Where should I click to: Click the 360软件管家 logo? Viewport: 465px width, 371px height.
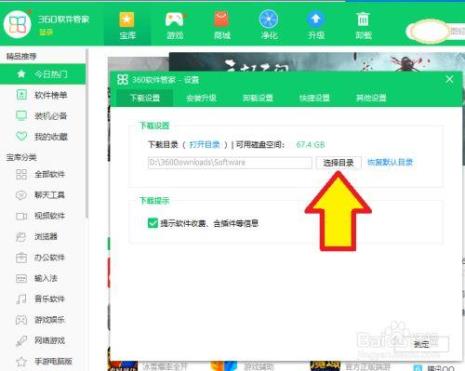(x=17, y=24)
